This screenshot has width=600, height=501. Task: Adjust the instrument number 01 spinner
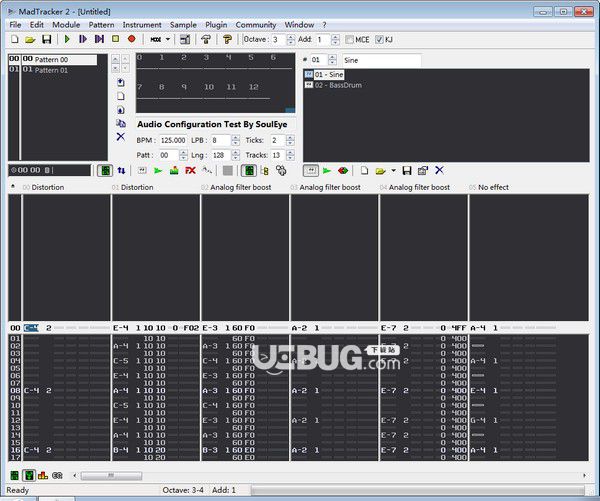(333, 60)
